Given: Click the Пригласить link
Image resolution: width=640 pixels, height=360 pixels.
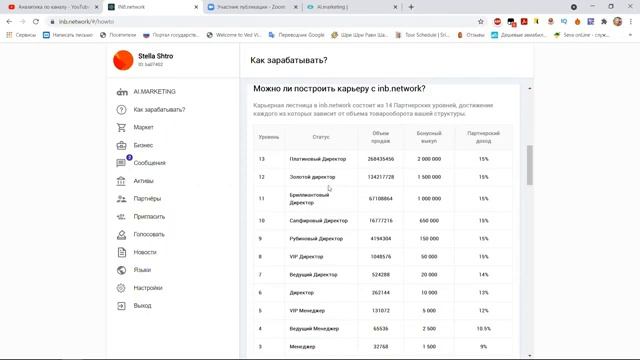Looking at the screenshot, I should (149, 217).
